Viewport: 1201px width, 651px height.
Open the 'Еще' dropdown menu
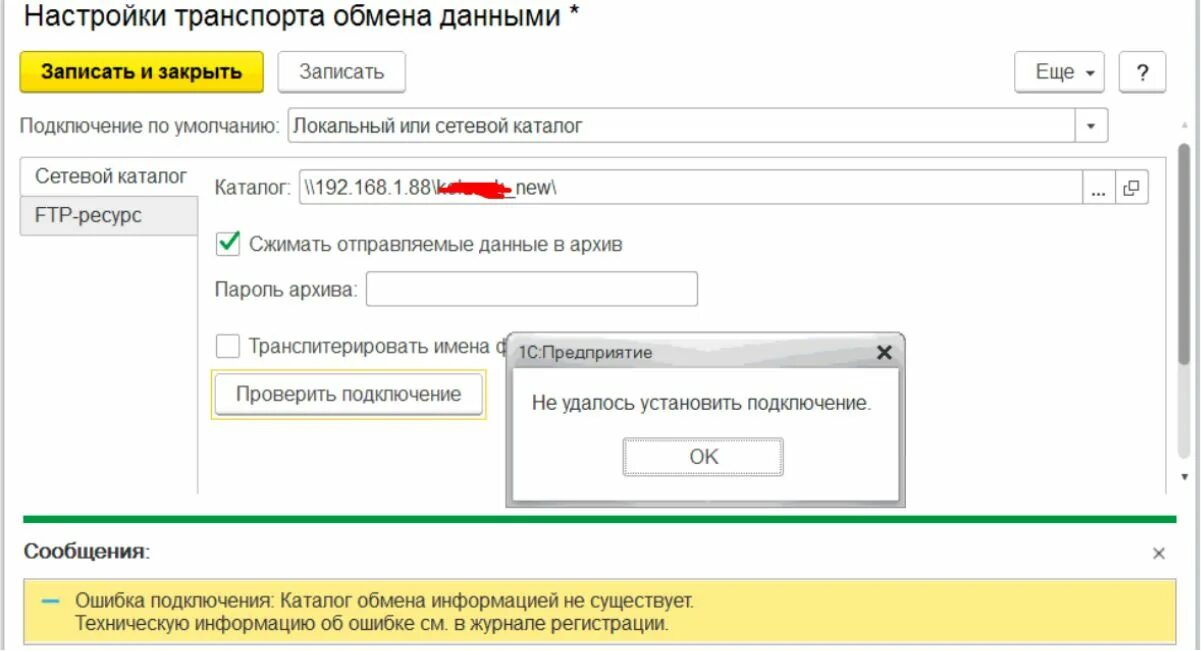pos(1060,72)
